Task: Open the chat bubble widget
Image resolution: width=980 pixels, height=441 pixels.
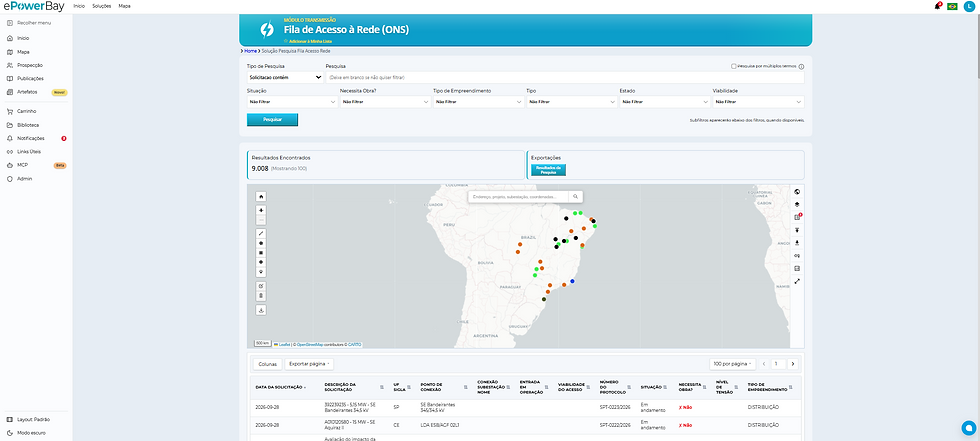Action: point(969,428)
